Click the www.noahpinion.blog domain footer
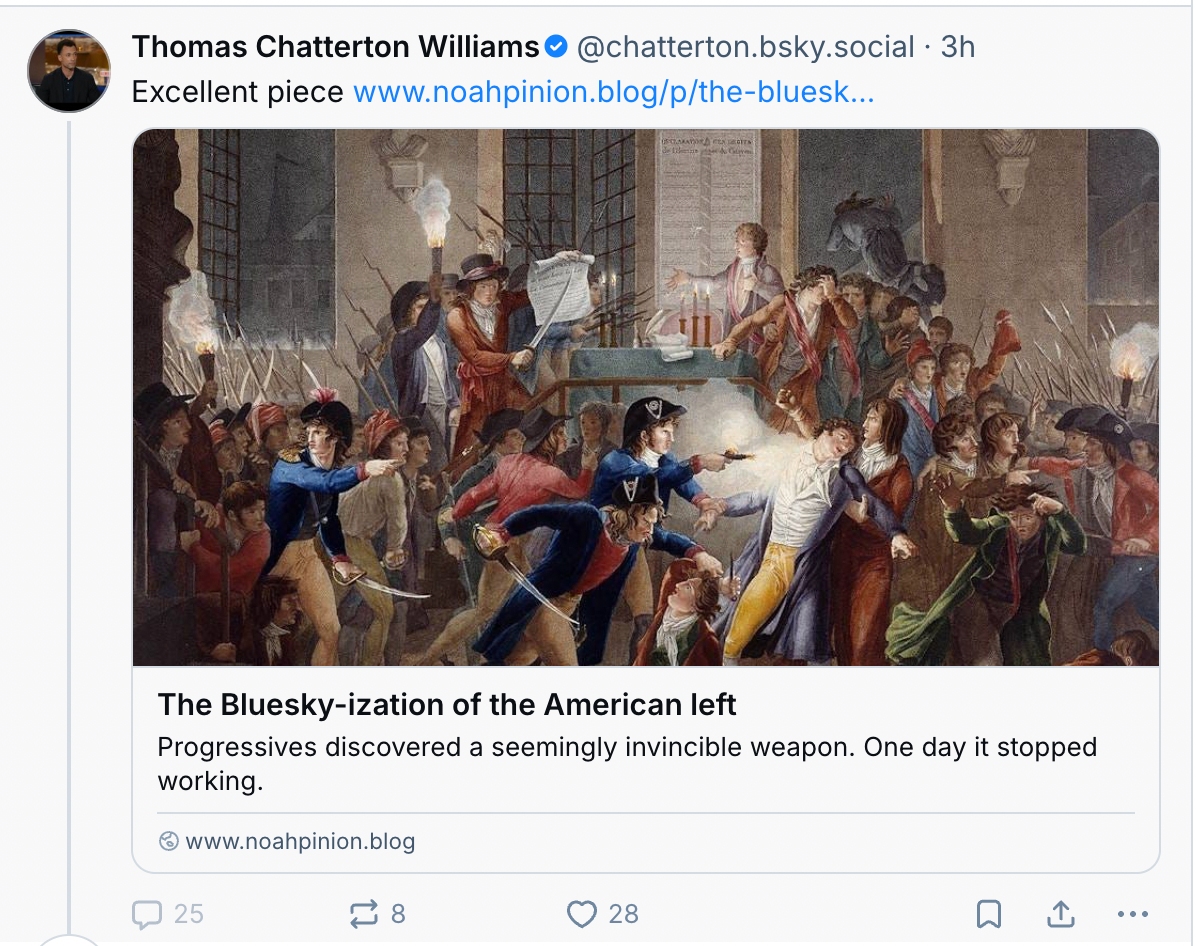Image resolution: width=1196 pixels, height=946 pixels. pyautogui.click(x=300, y=841)
